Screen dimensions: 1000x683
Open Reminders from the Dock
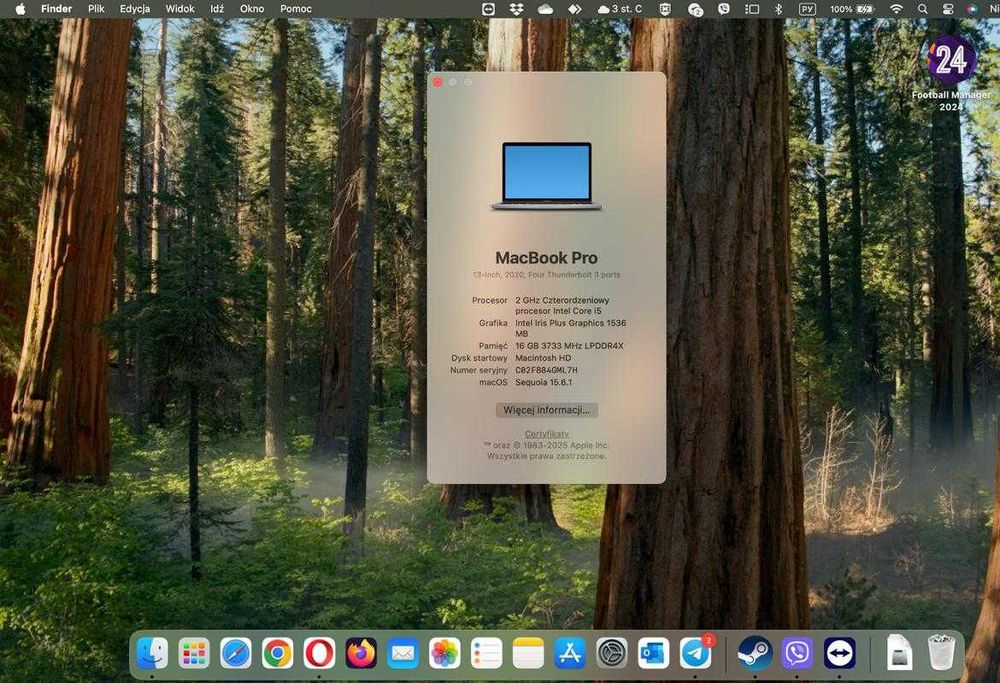pos(487,654)
